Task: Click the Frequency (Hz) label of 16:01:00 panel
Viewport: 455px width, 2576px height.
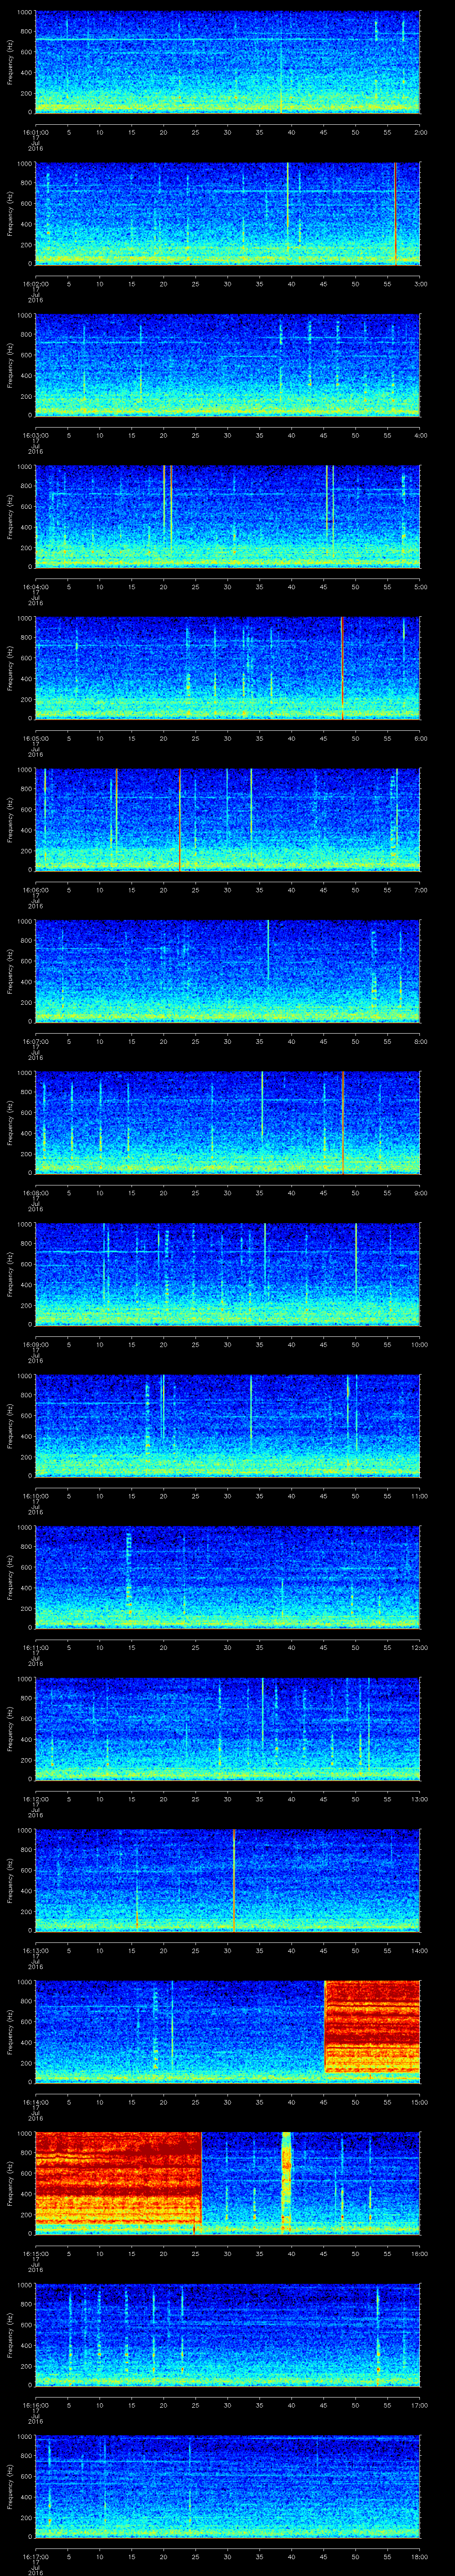Action: point(11,62)
